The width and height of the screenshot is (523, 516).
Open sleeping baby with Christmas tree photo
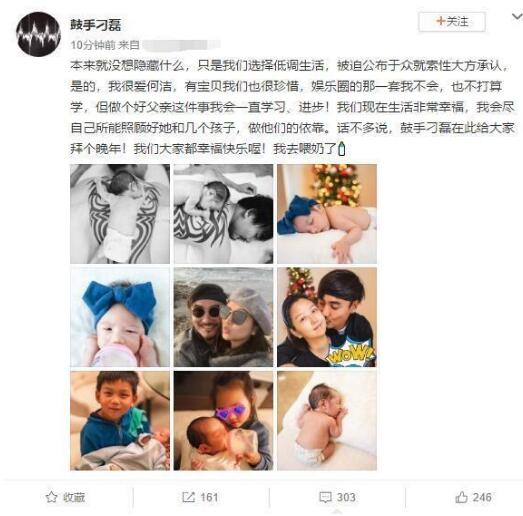(x=327, y=214)
